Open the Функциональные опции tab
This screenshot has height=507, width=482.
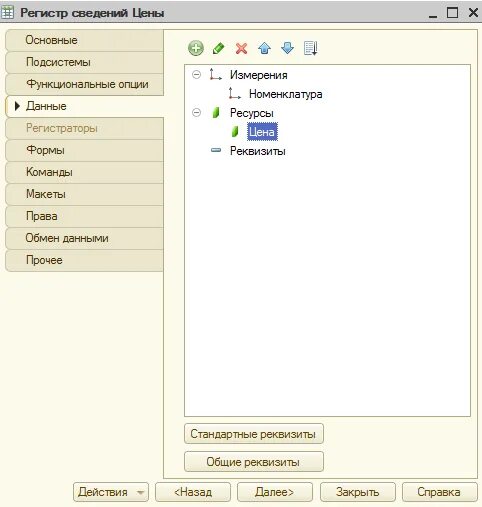point(85,84)
